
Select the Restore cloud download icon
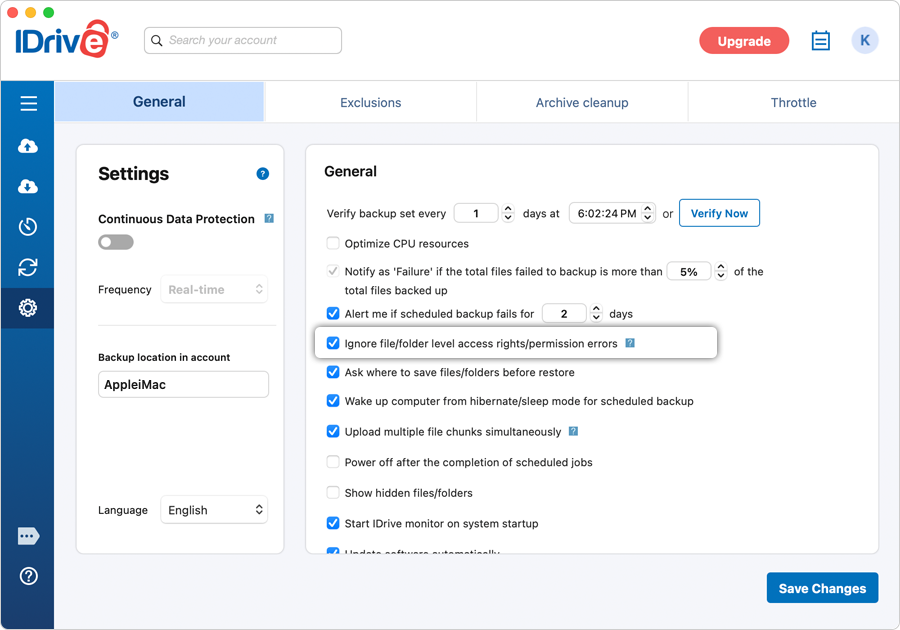click(27, 186)
